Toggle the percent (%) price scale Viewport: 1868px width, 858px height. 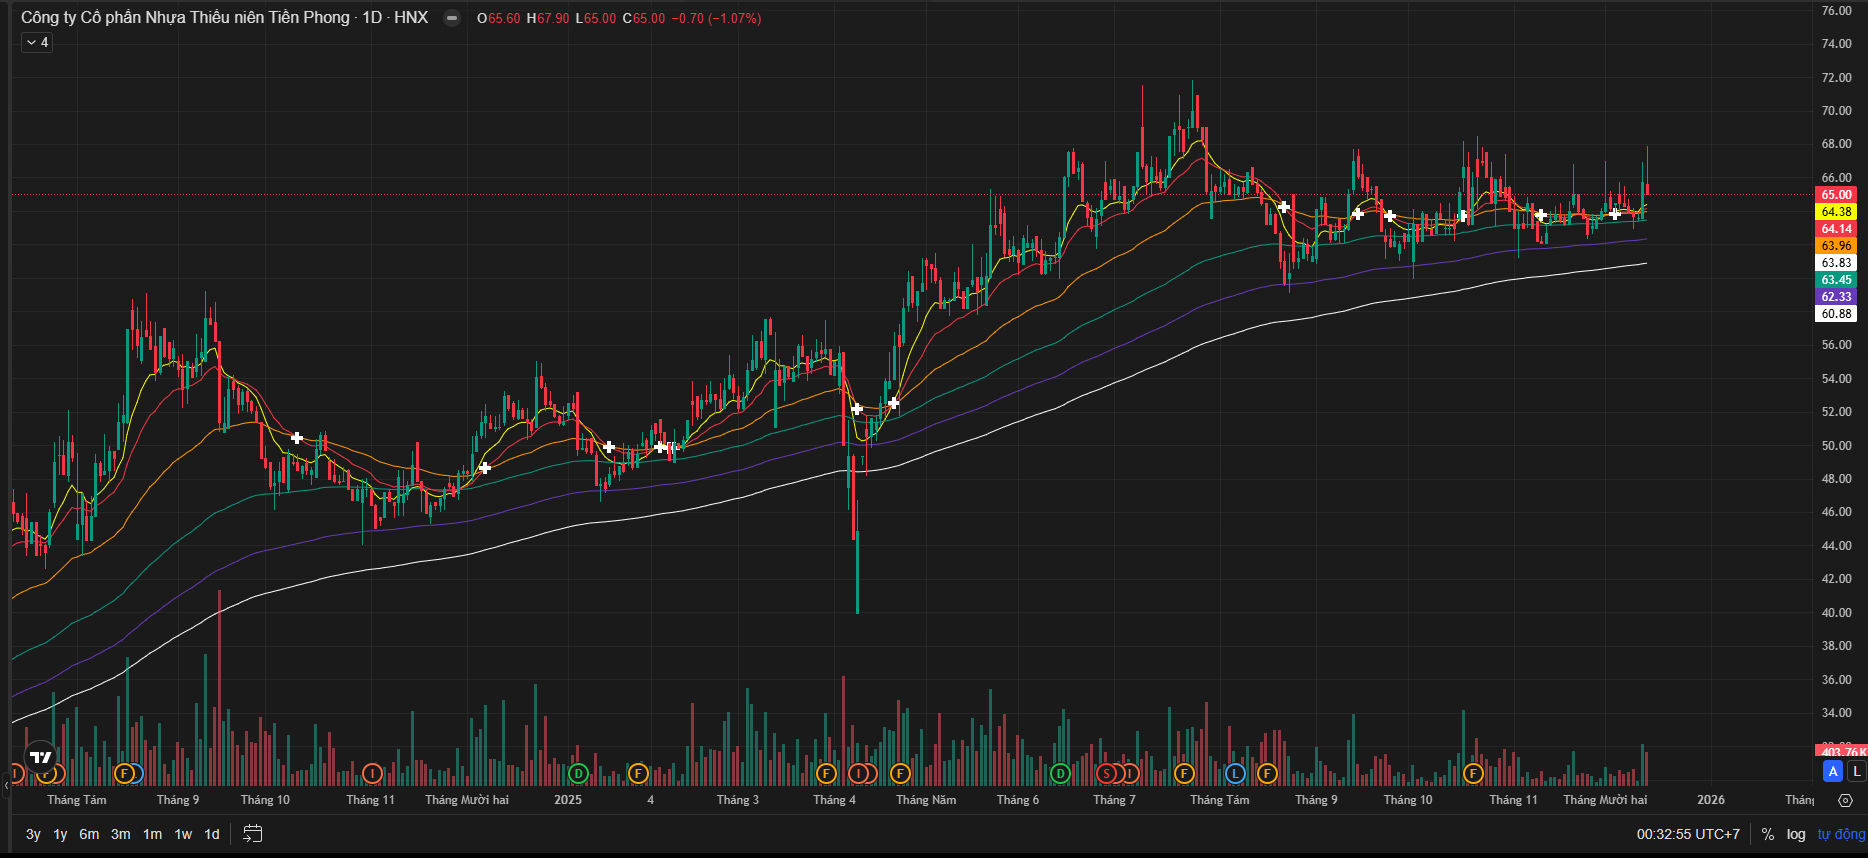pyautogui.click(x=1768, y=834)
